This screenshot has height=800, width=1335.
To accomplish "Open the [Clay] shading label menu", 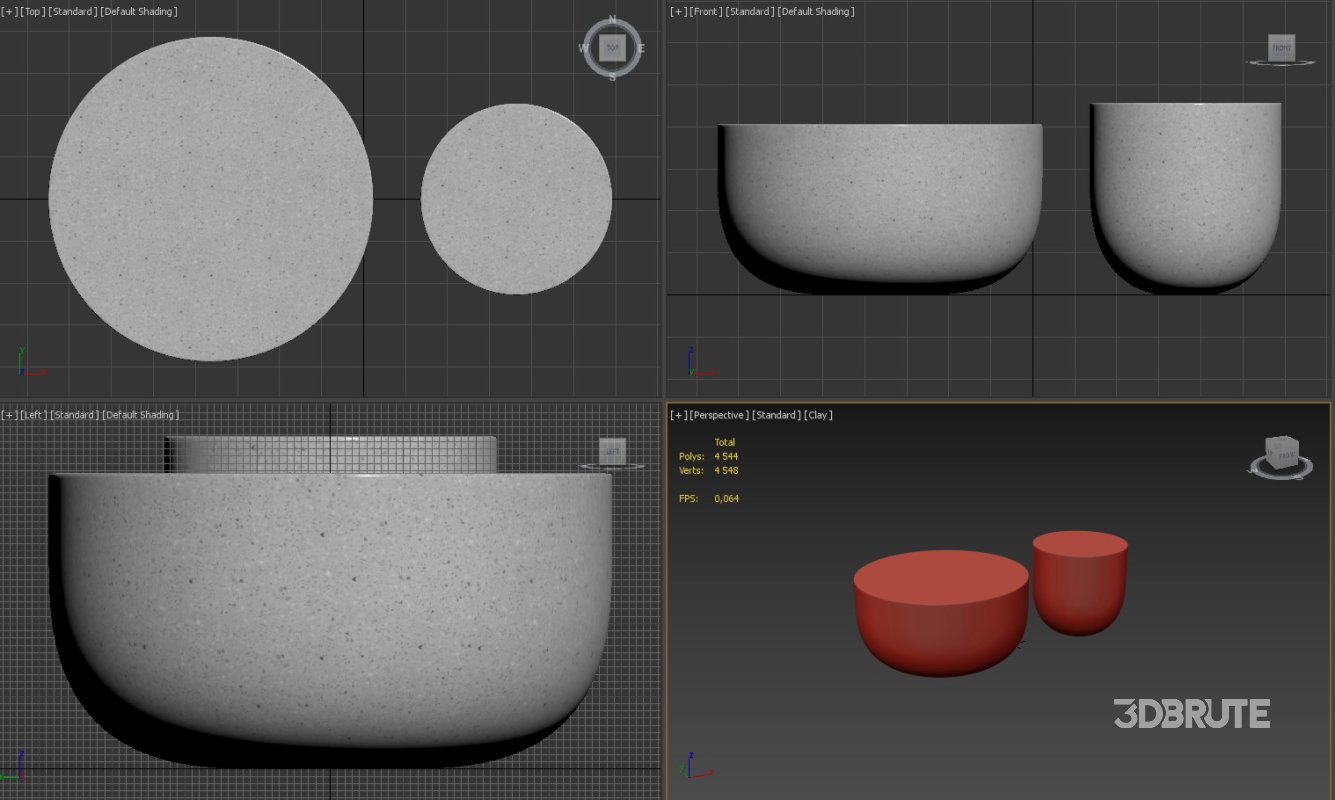I will pyautogui.click(x=818, y=415).
